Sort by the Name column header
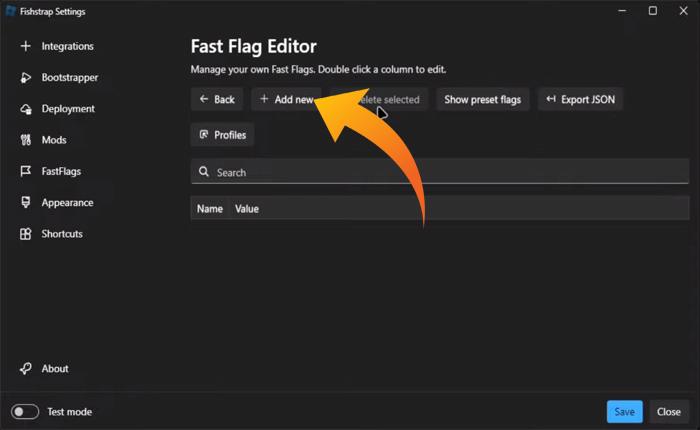 (210, 209)
